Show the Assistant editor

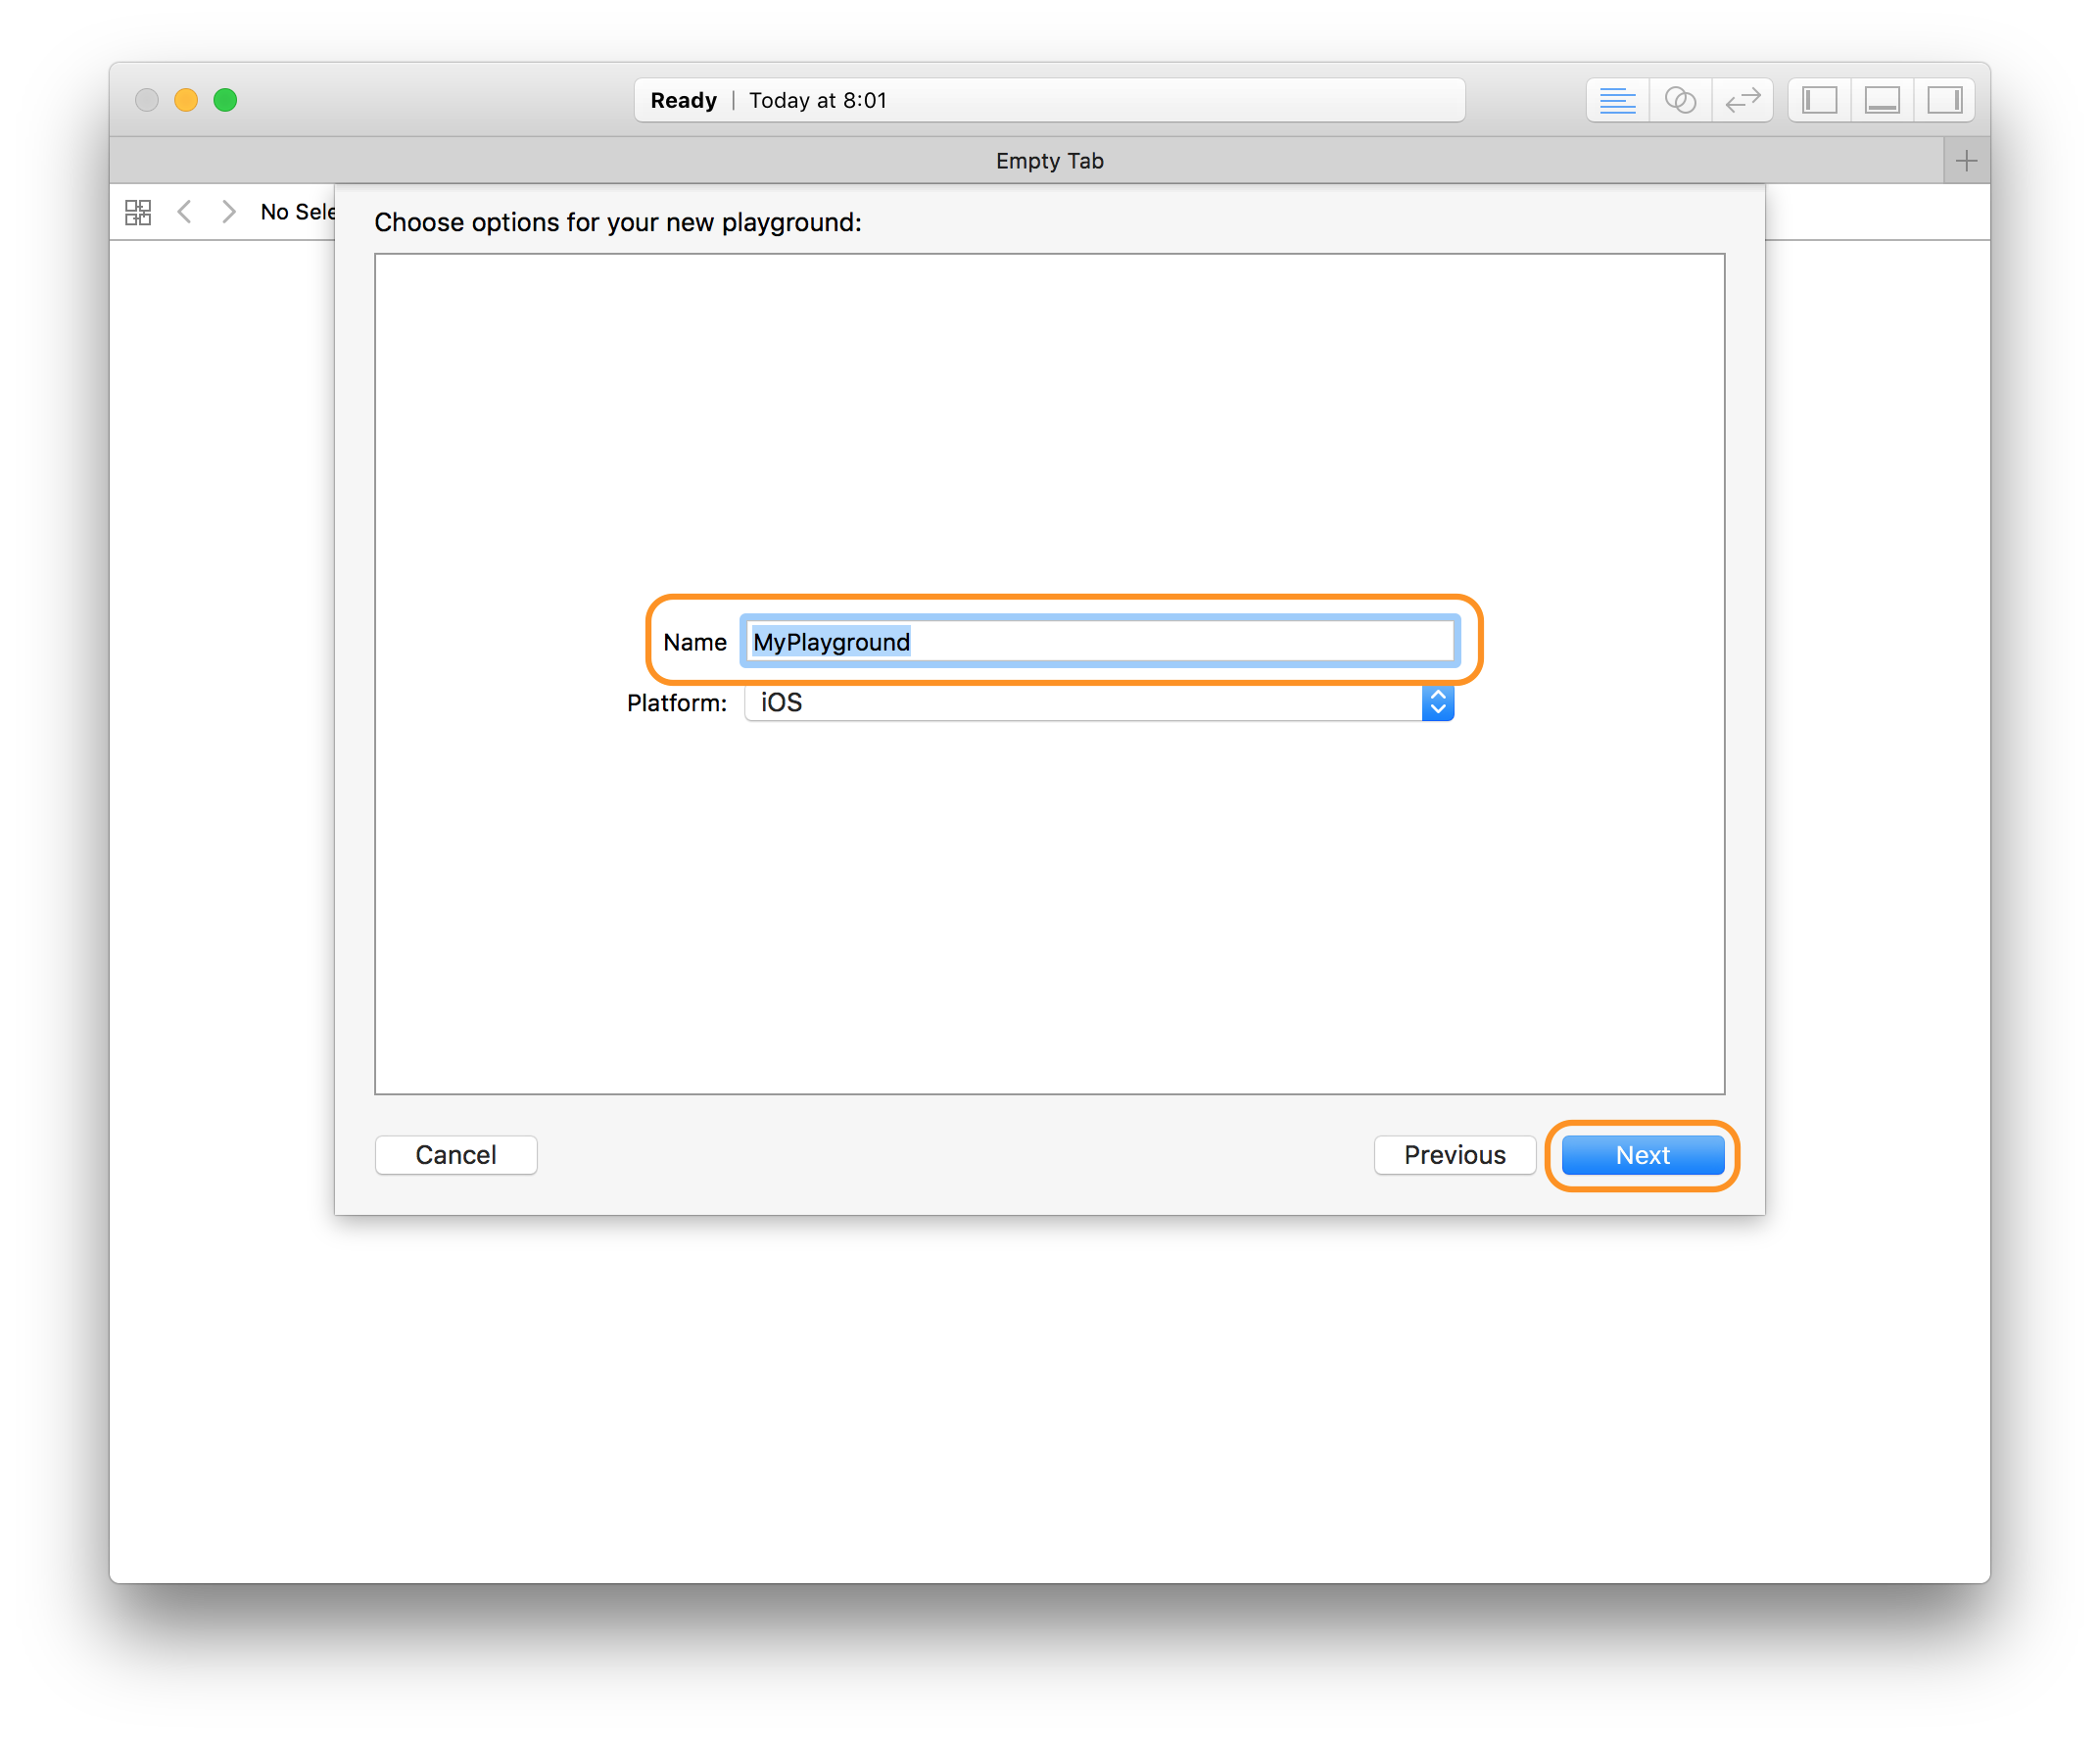1680,100
